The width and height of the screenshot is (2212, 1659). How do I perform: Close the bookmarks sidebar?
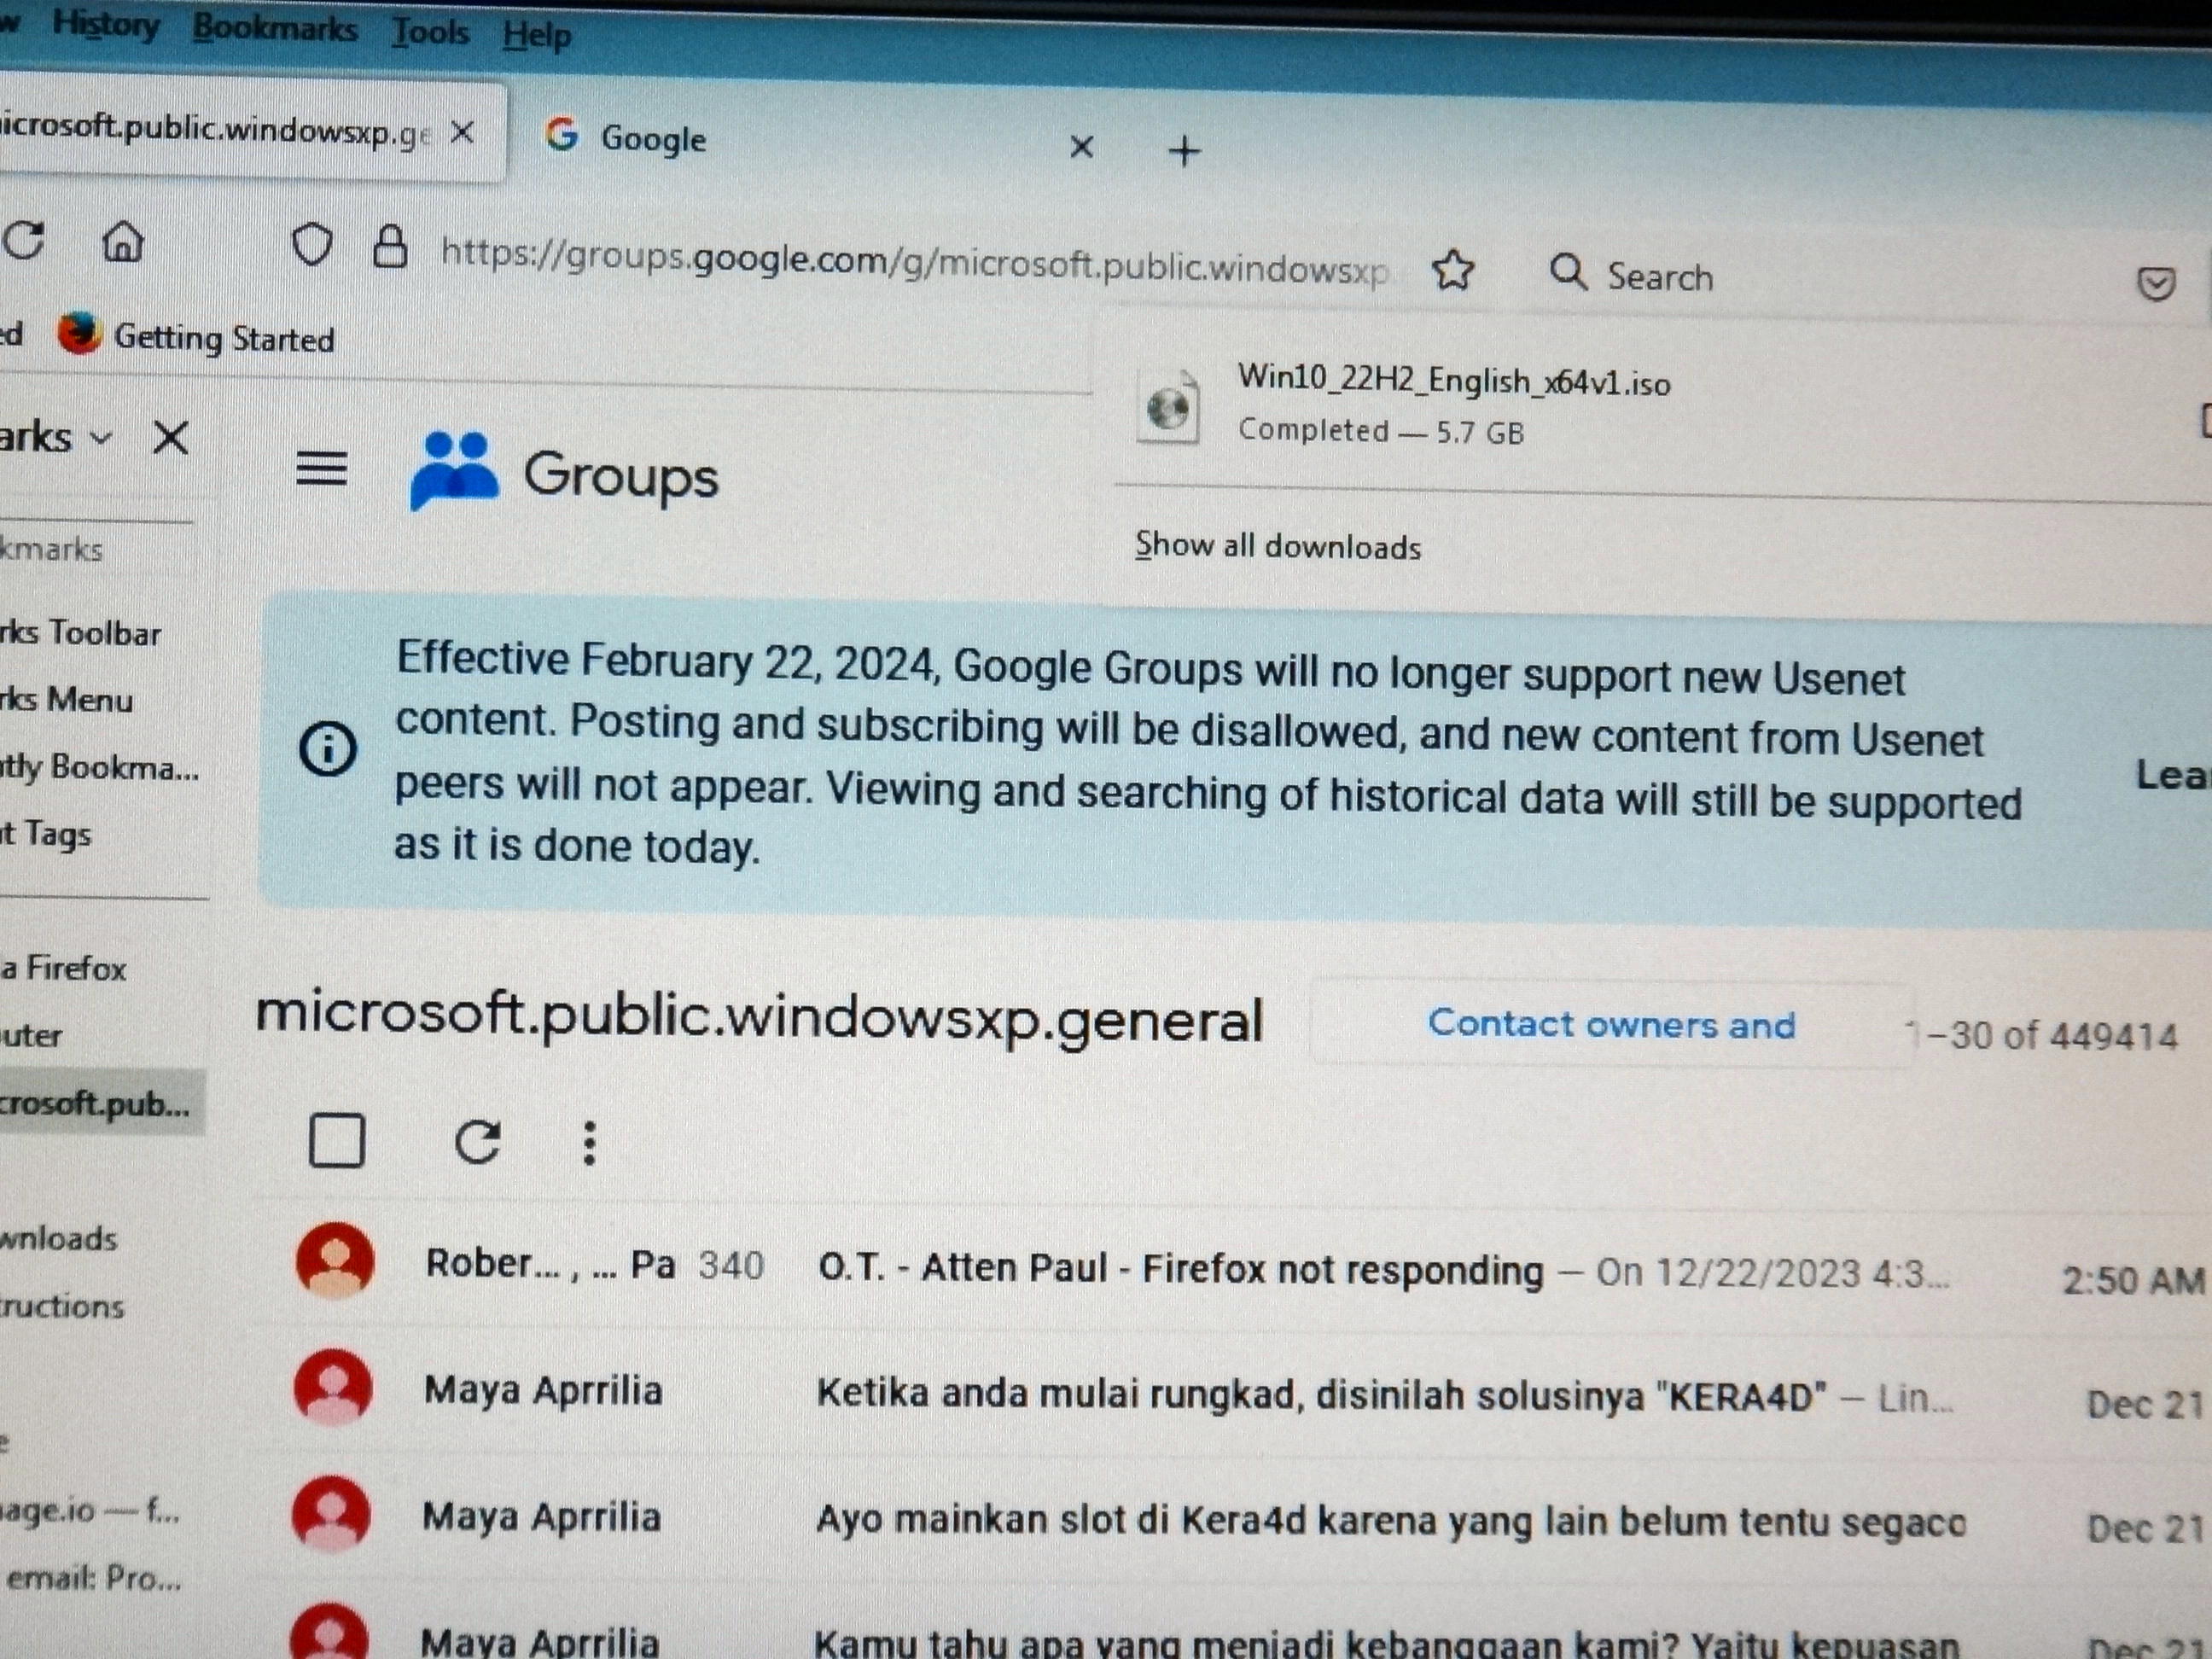tap(170, 437)
